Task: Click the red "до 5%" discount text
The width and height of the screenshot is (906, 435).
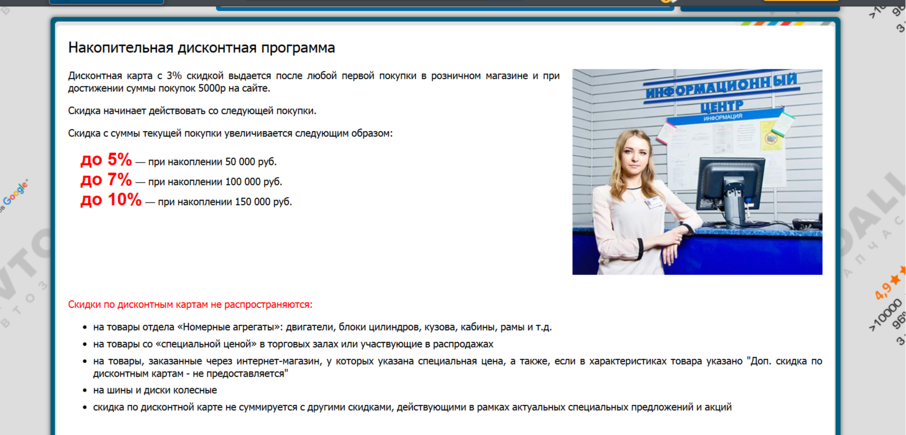Action: click(106, 159)
